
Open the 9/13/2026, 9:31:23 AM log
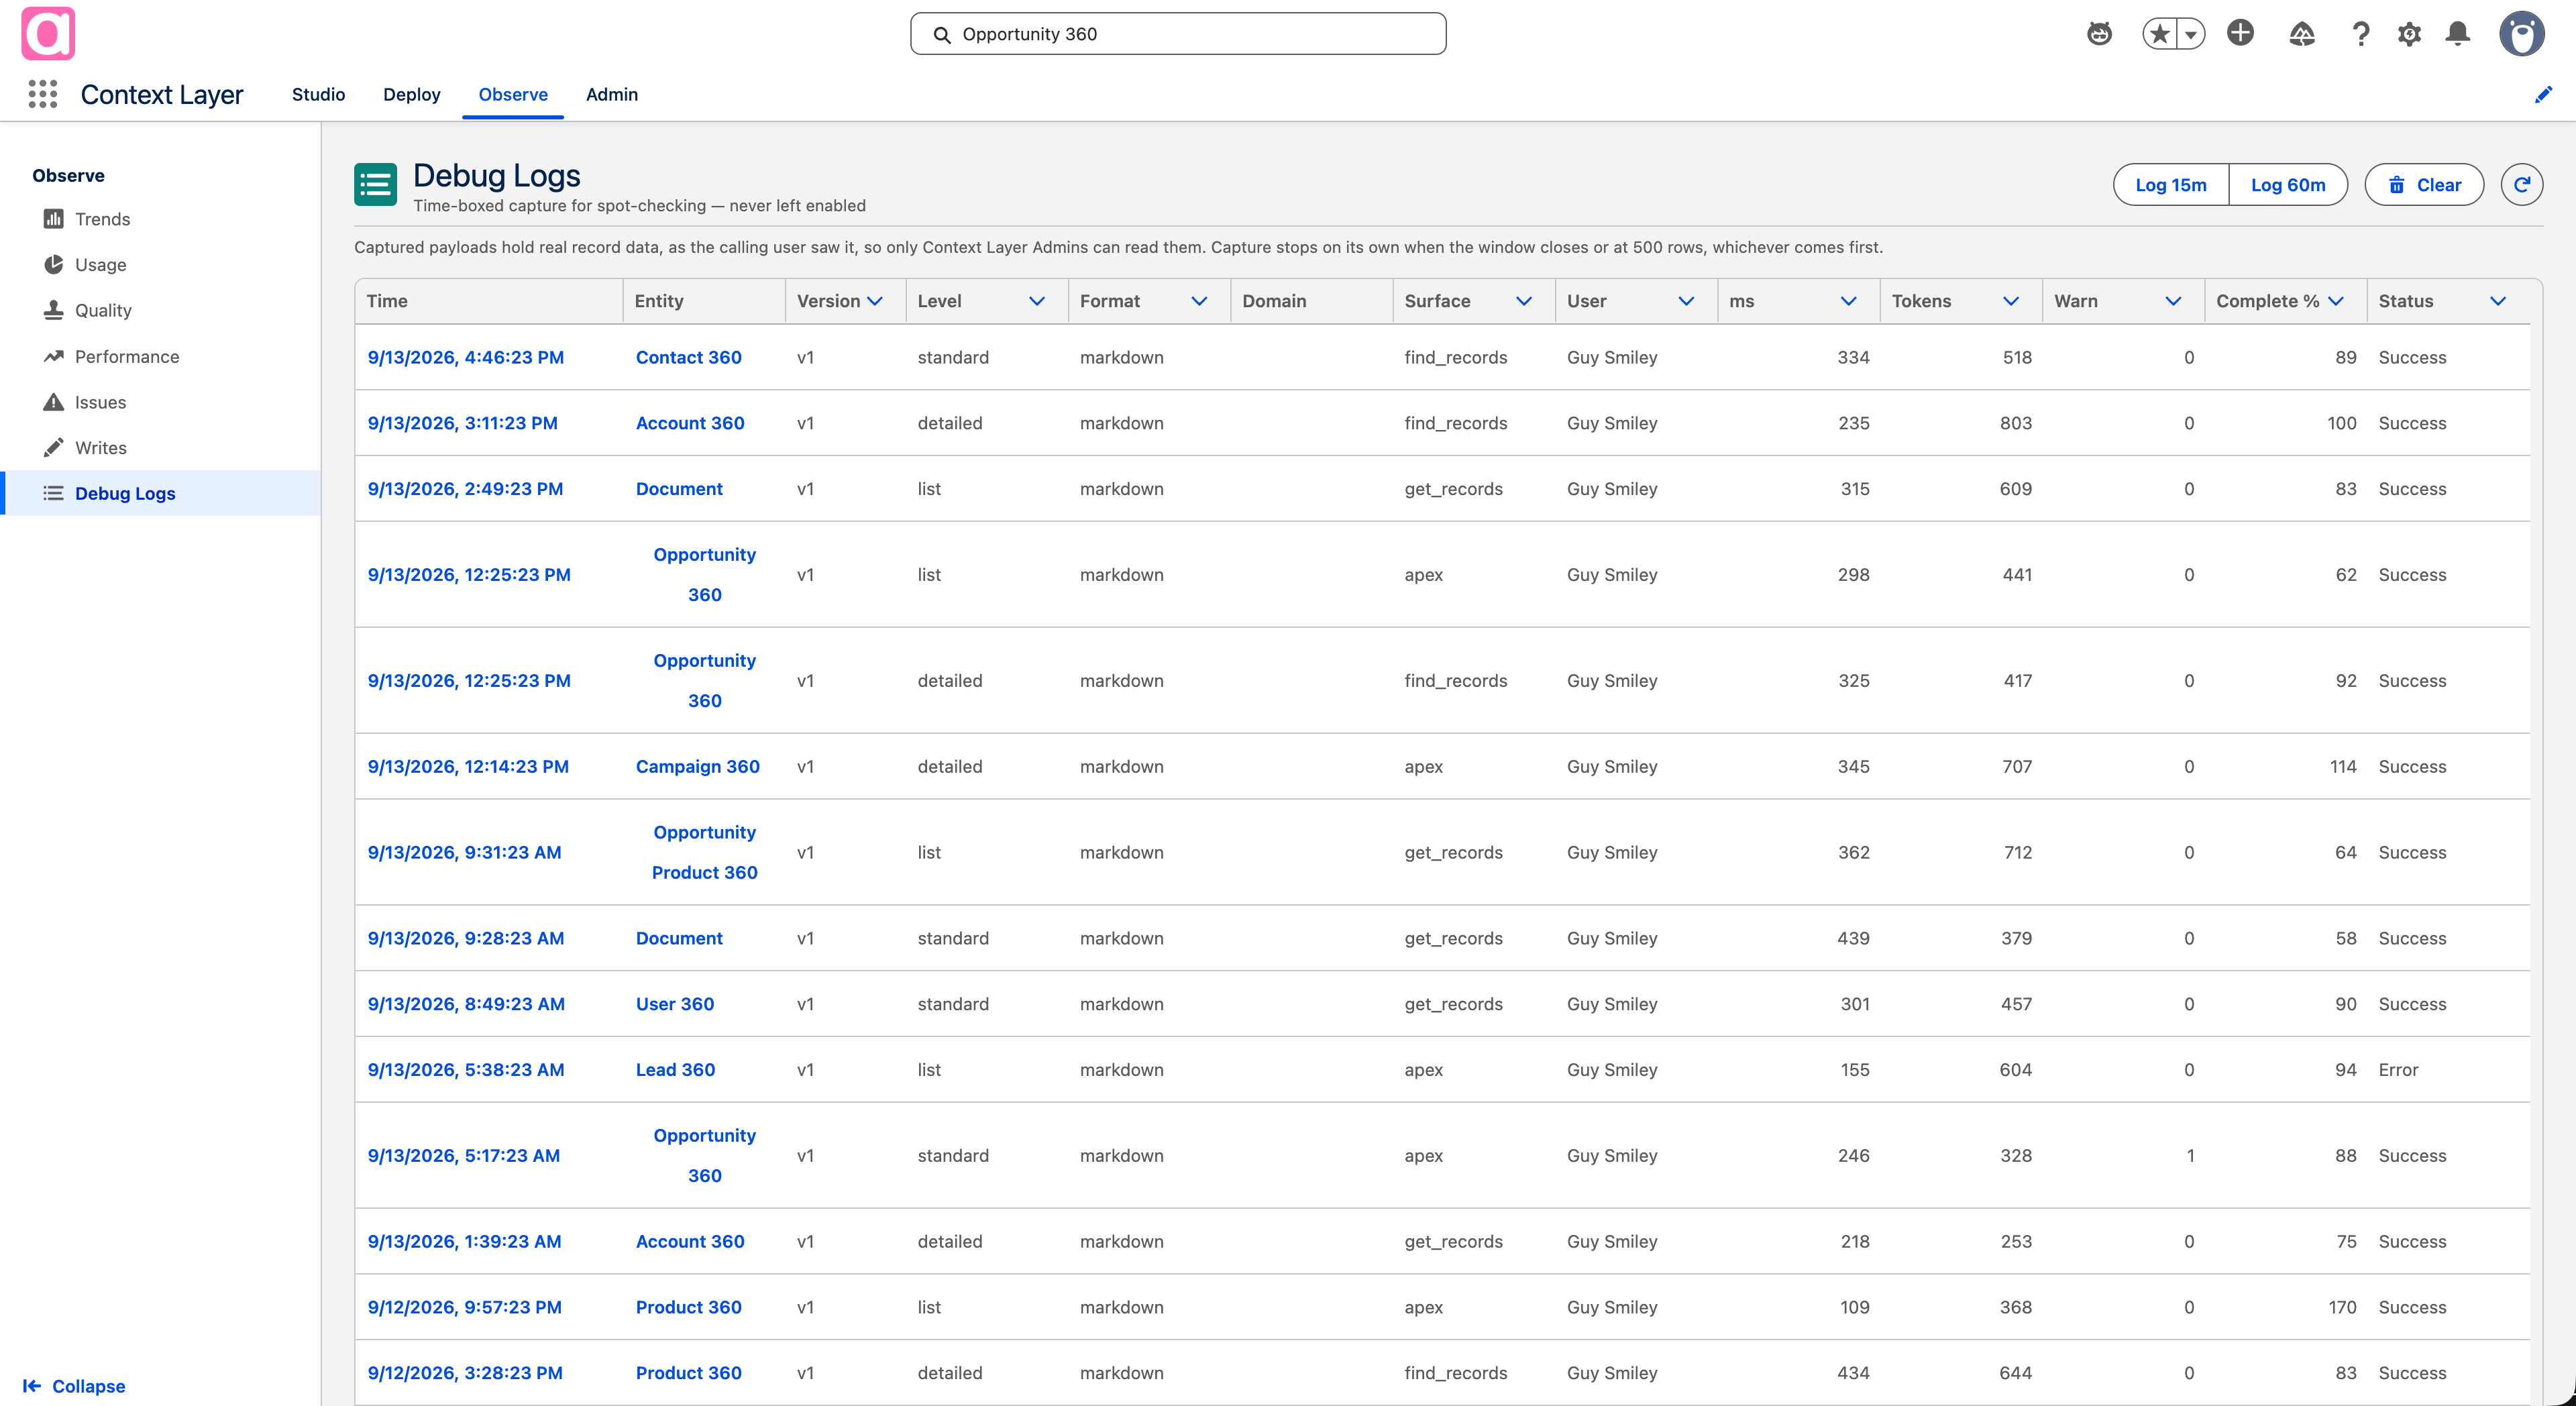(464, 852)
